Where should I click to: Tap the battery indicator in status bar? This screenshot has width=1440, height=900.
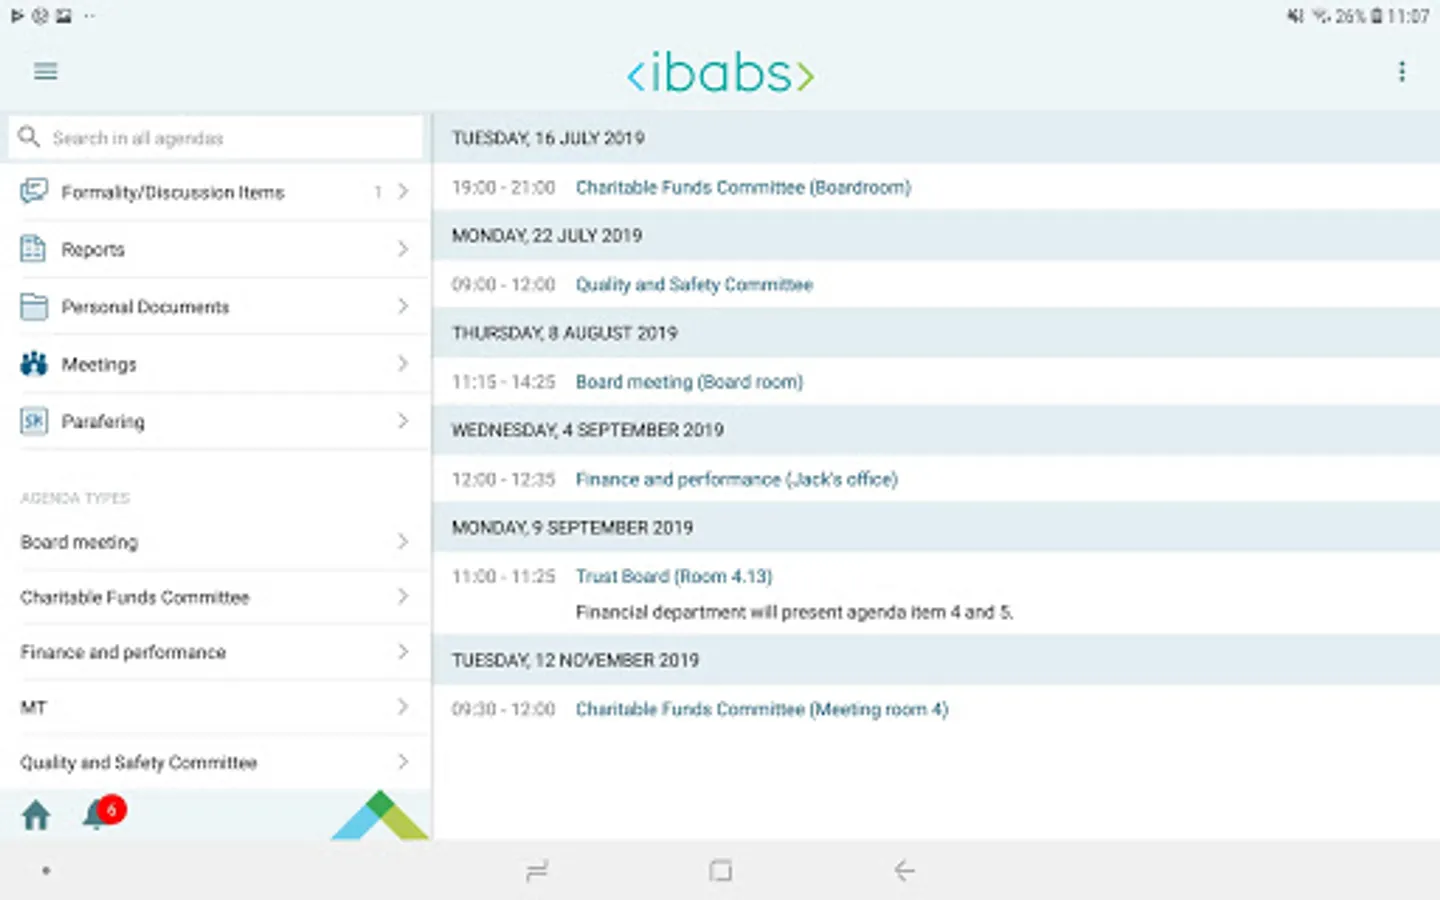pos(1377,16)
